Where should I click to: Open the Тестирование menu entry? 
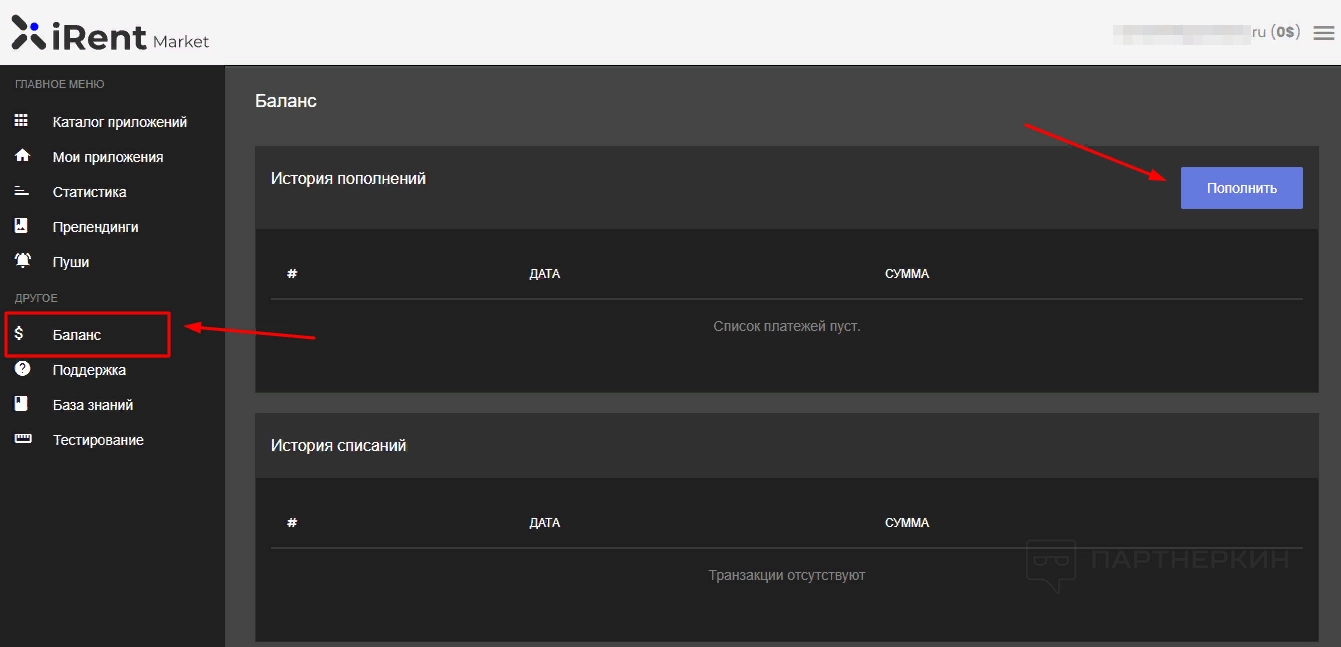98,440
